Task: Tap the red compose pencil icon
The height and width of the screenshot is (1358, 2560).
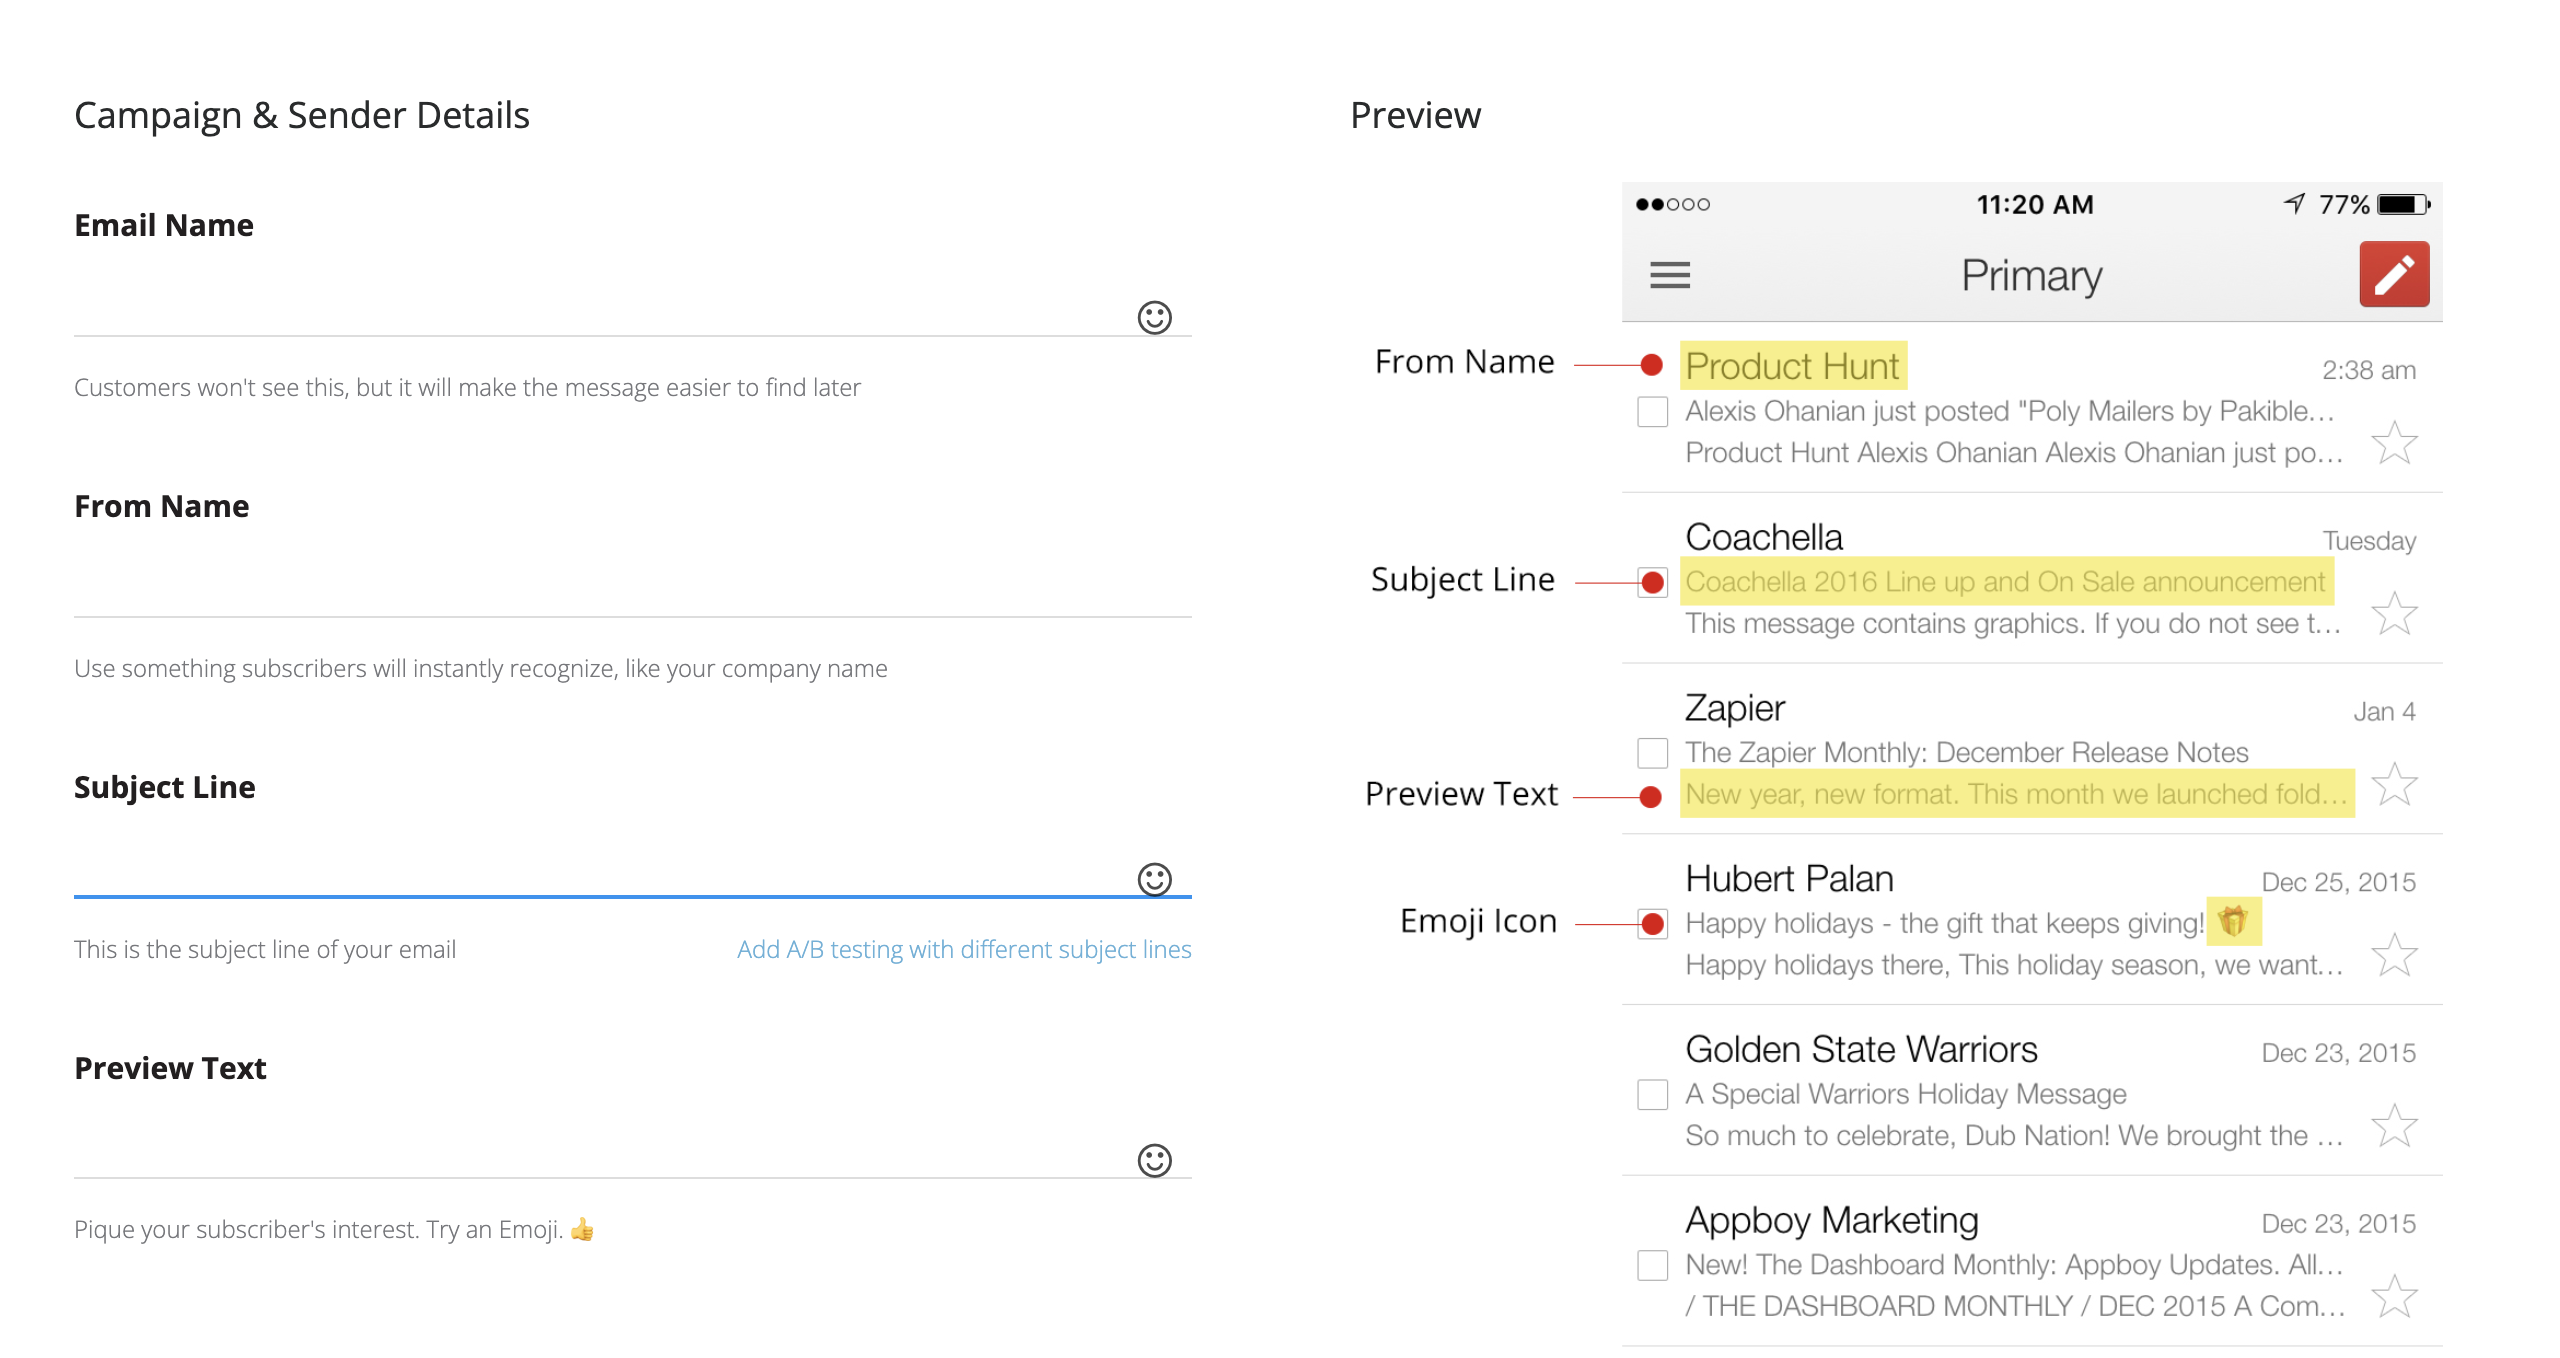Action: point(2394,274)
